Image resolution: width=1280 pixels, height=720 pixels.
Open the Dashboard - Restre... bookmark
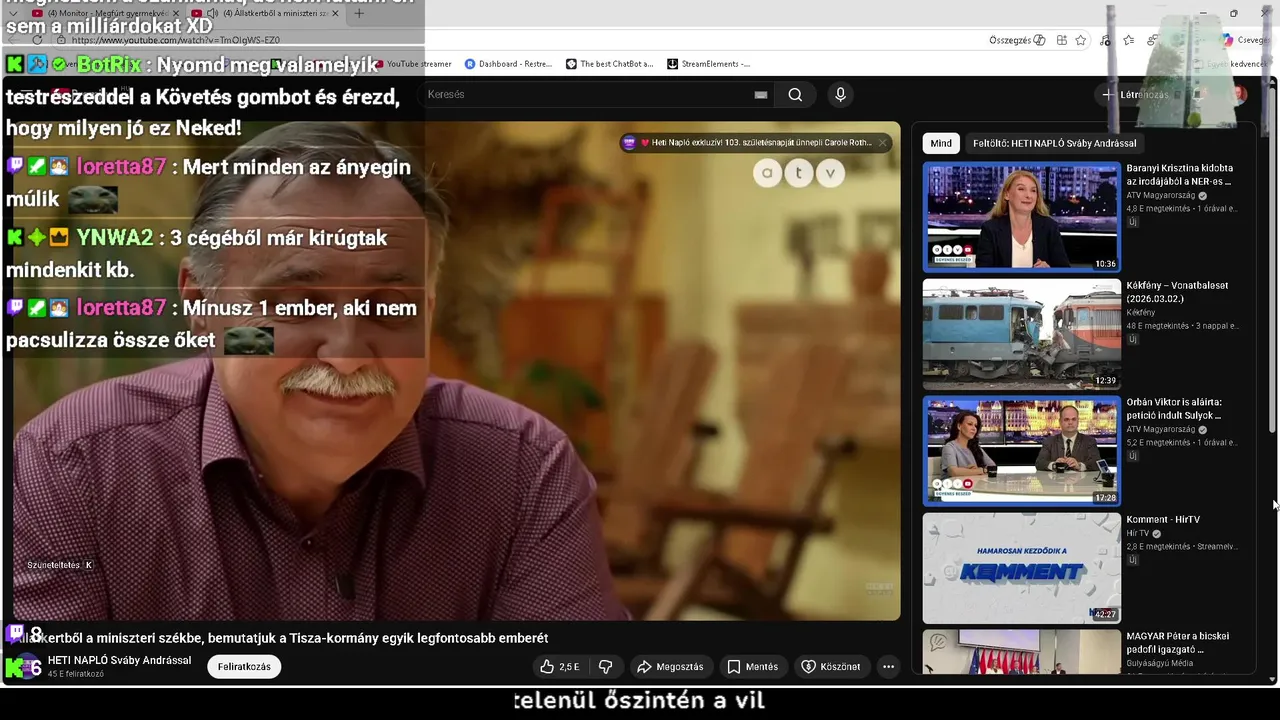pos(507,64)
